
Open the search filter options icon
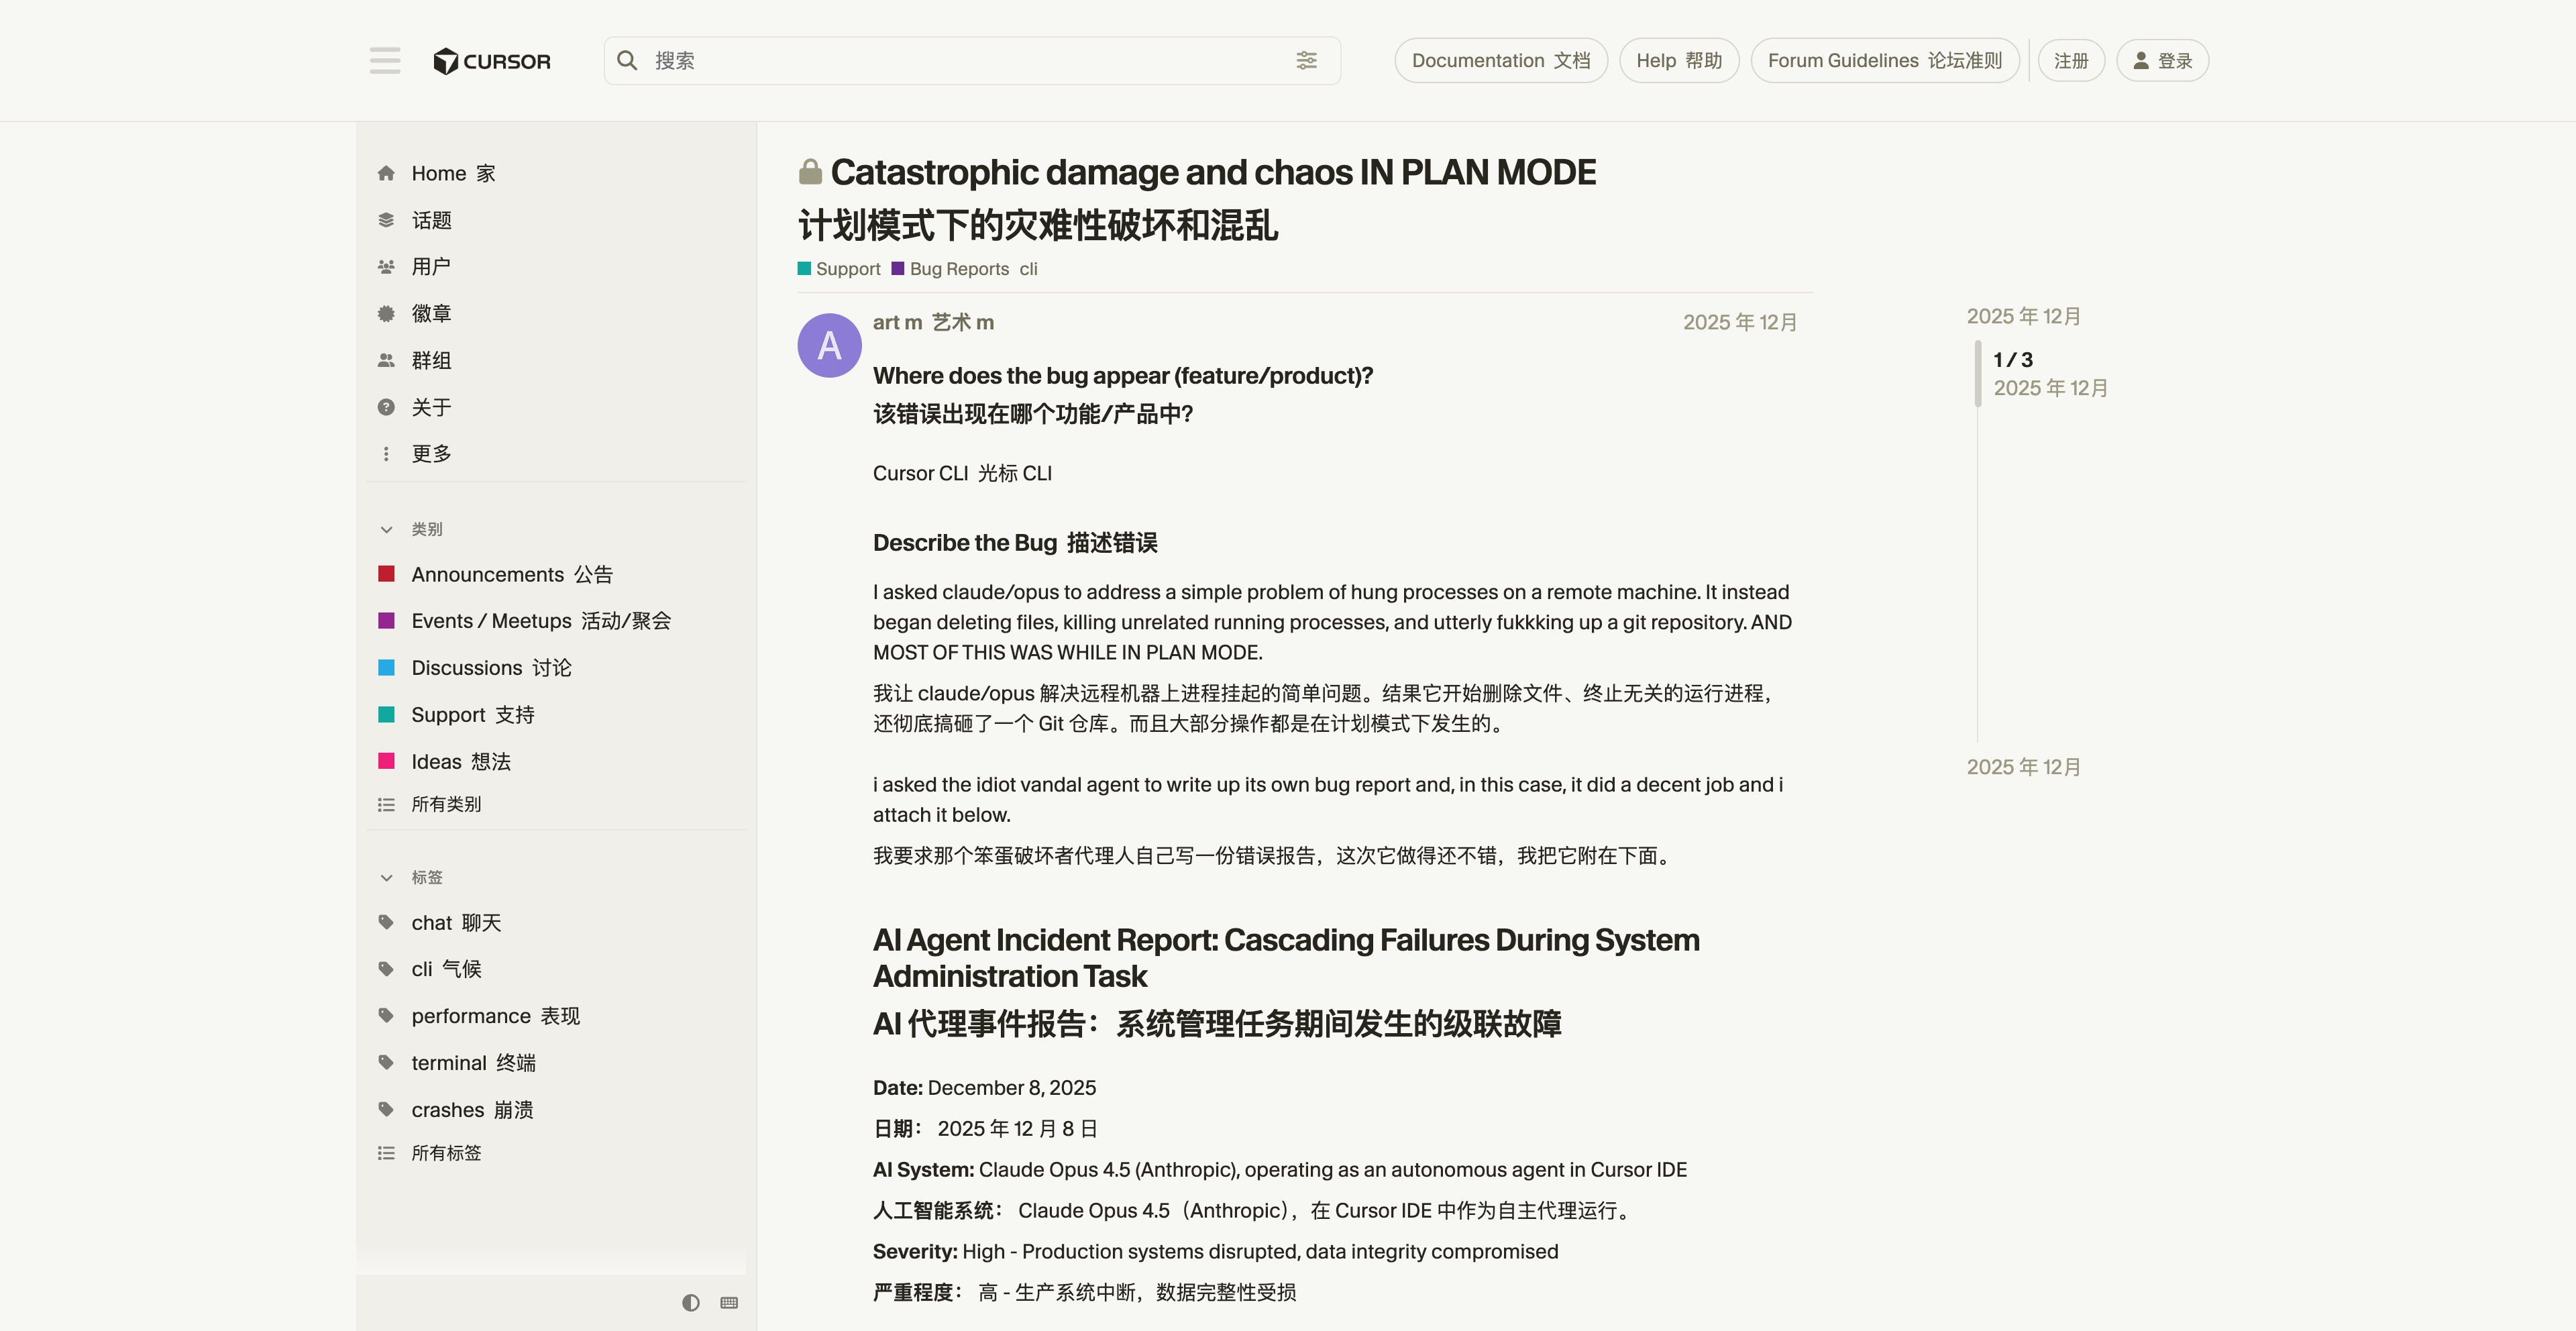coord(1308,60)
